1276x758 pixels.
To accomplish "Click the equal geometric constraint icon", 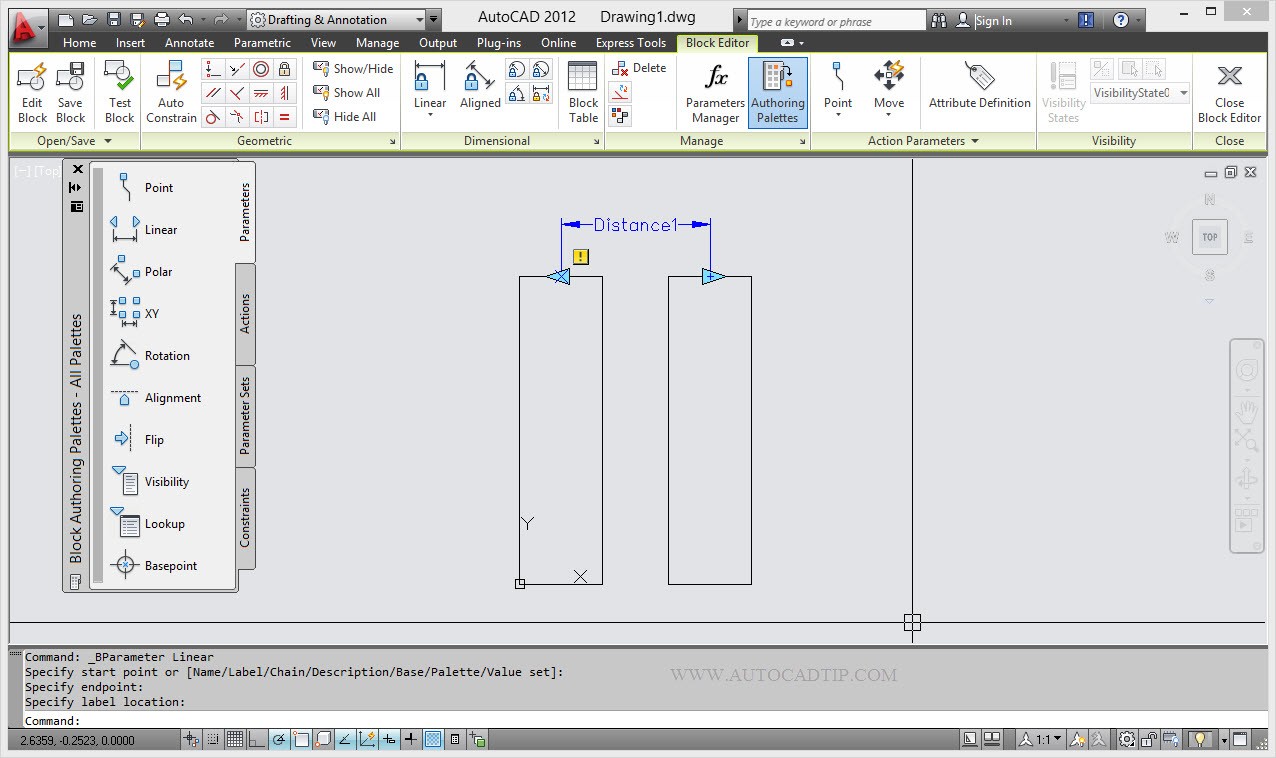I will click(x=285, y=117).
